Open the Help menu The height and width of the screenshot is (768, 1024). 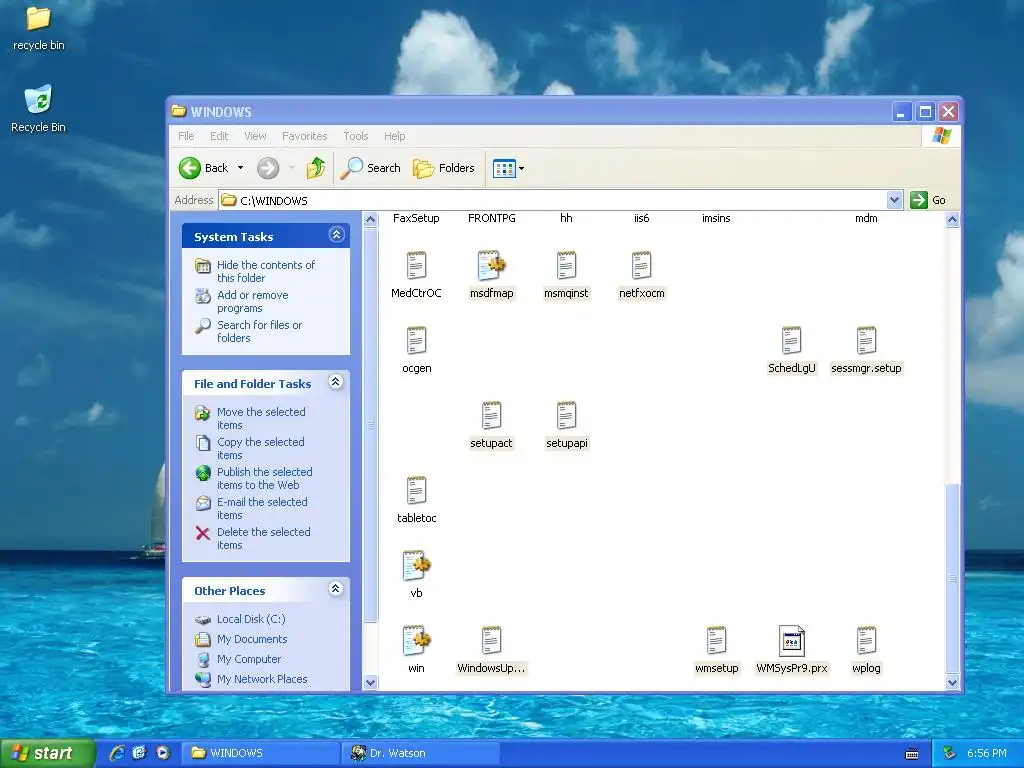coord(394,136)
